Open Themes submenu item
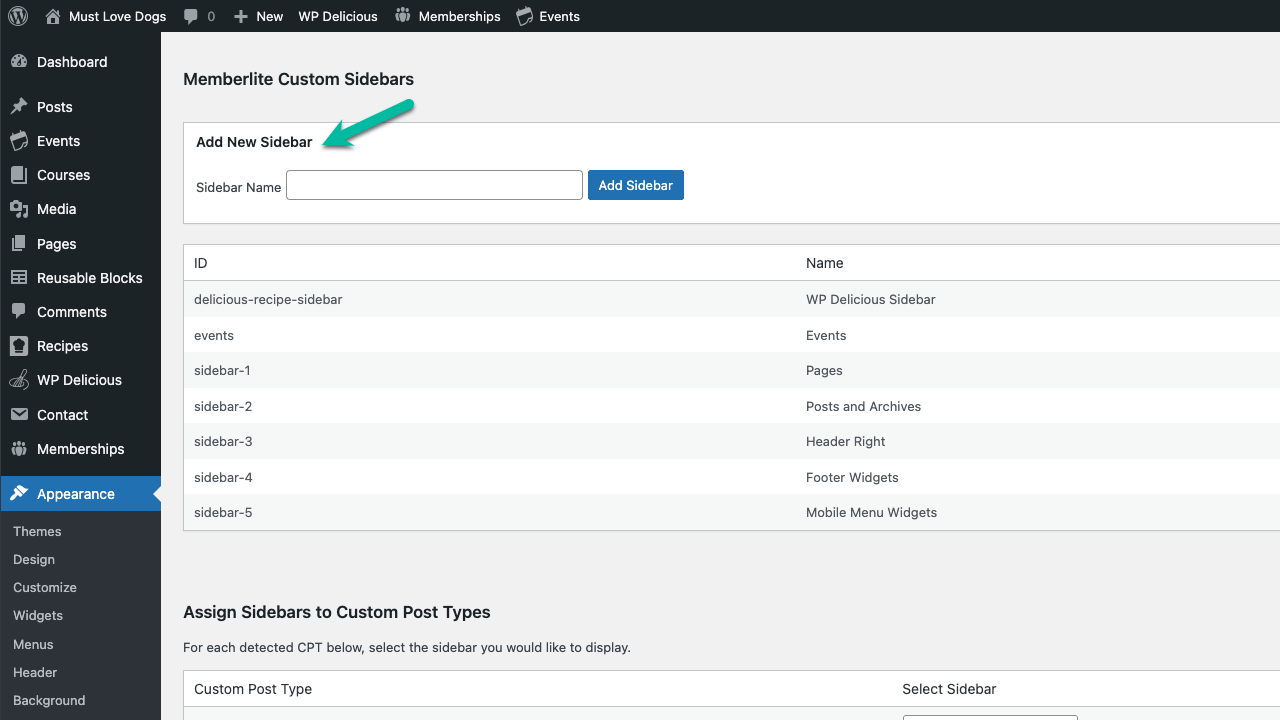 click(37, 531)
